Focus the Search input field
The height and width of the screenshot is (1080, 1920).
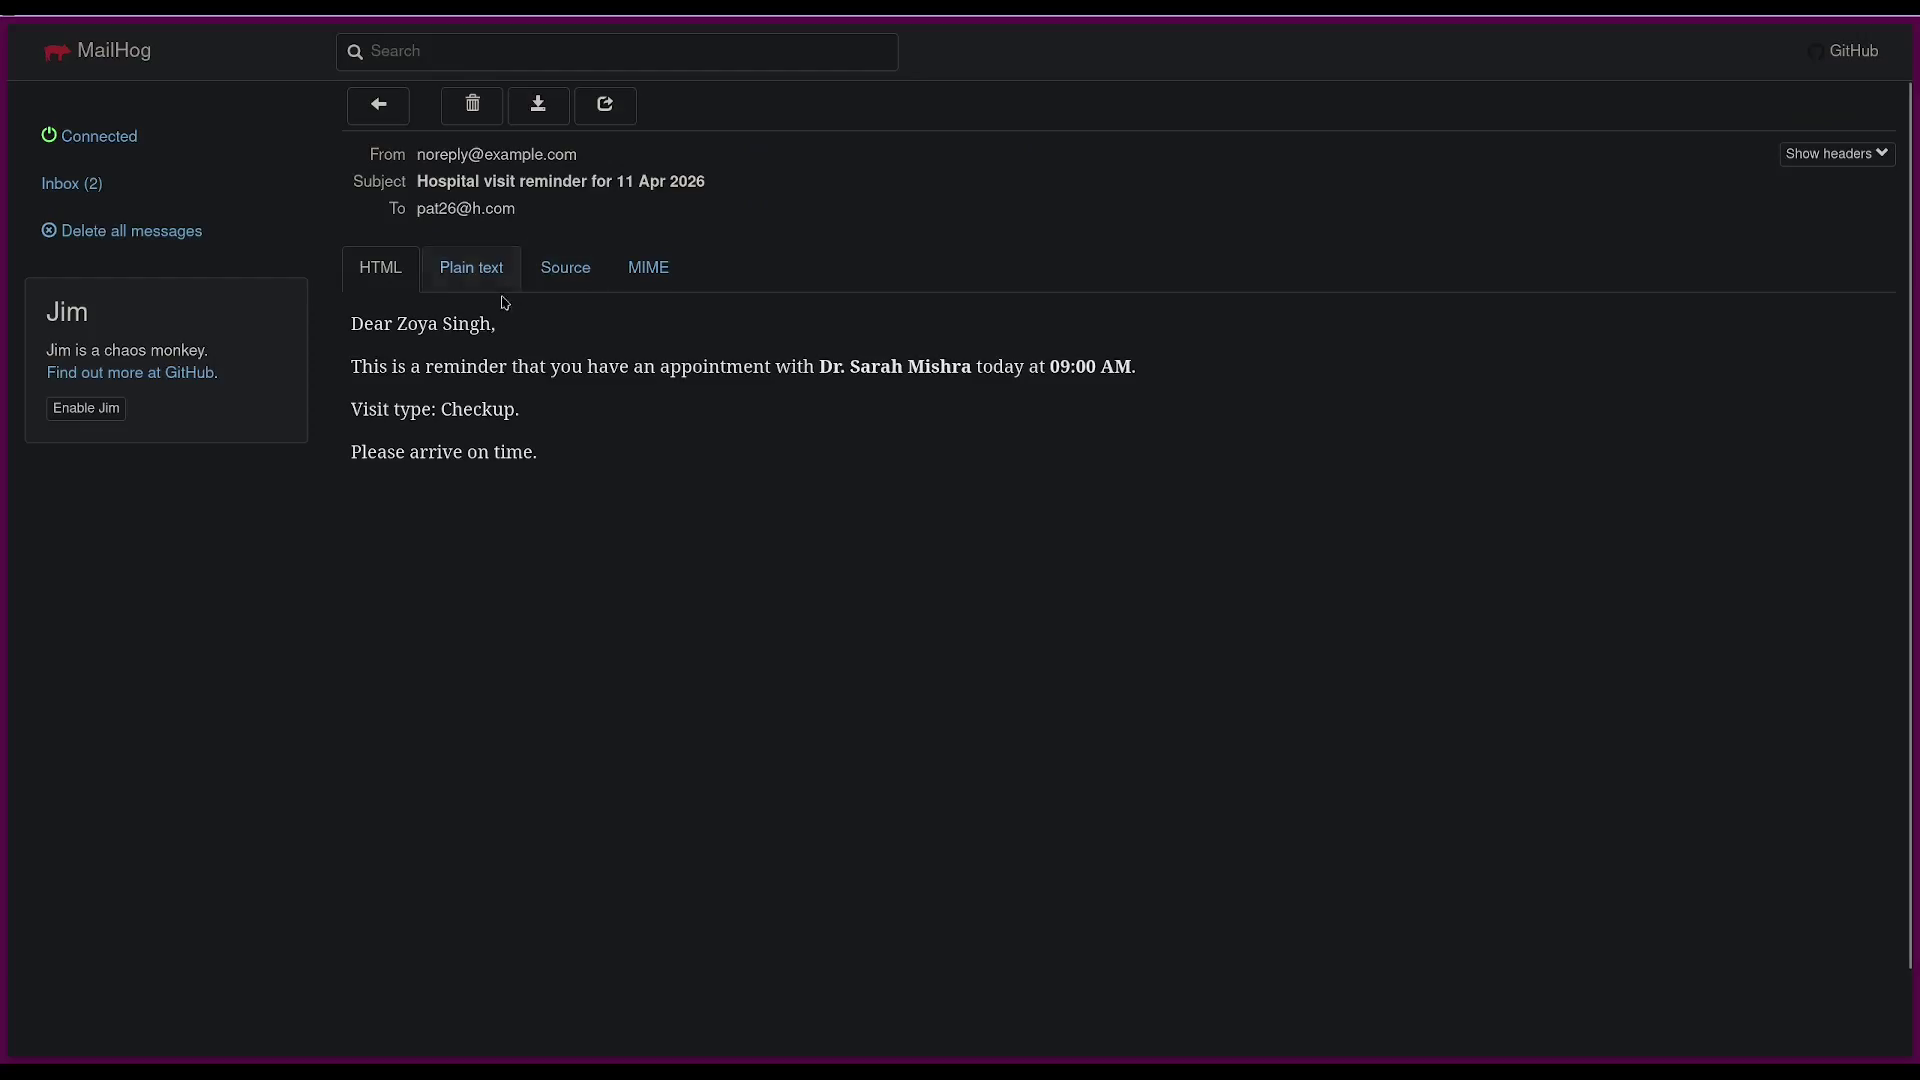coord(617,52)
